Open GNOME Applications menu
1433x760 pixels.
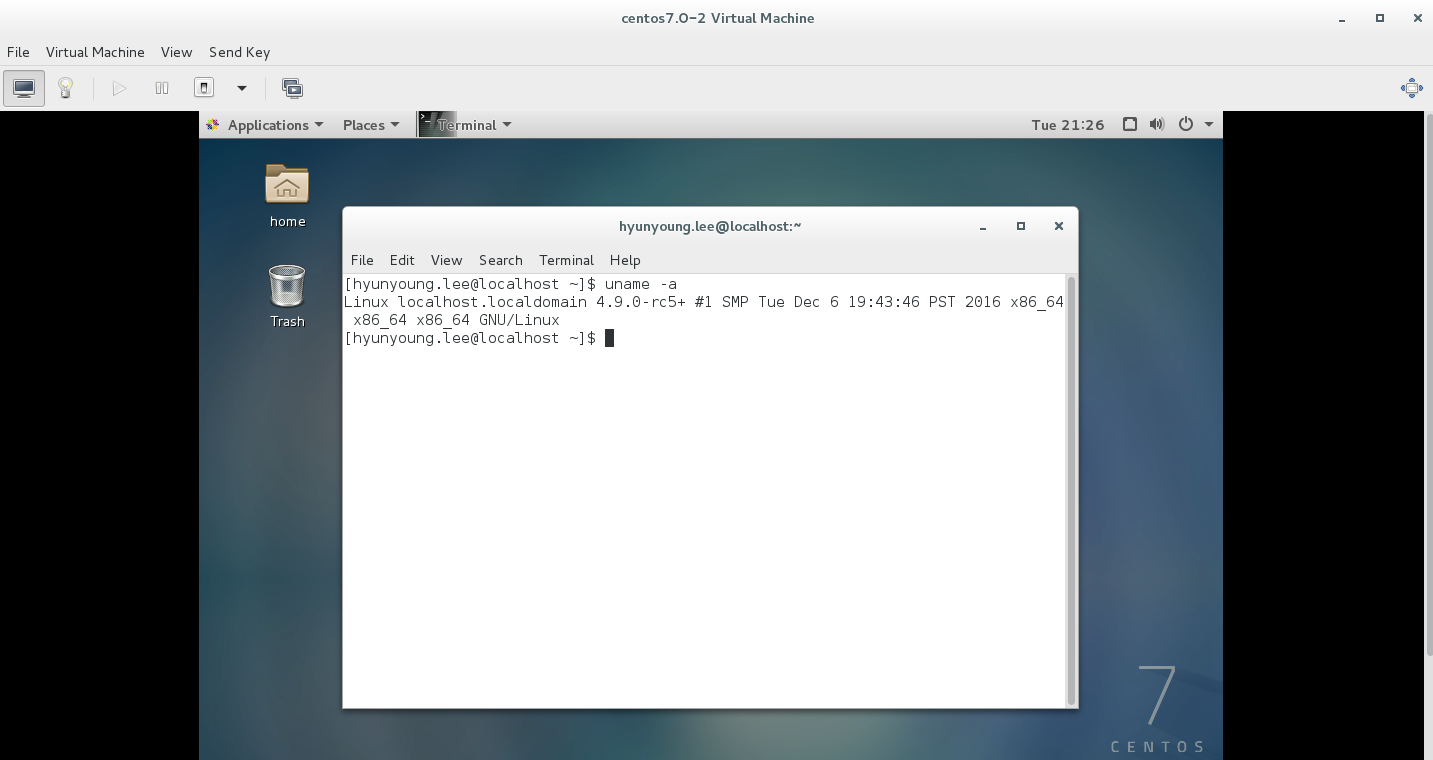[x=265, y=125]
